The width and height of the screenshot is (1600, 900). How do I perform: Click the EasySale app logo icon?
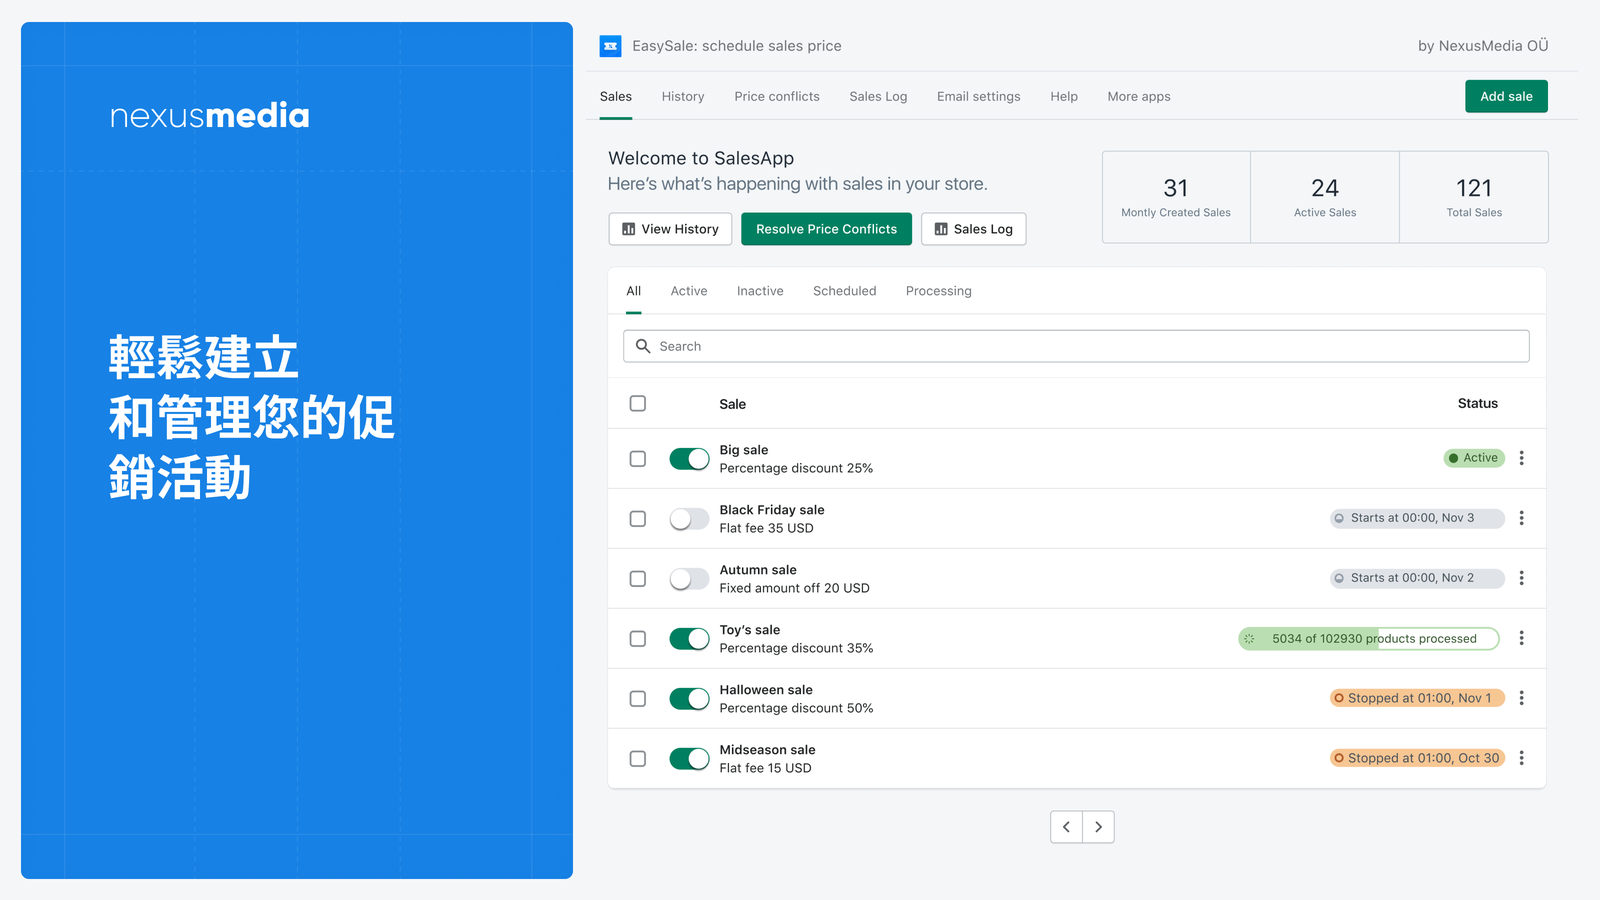click(x=610, y=46)
